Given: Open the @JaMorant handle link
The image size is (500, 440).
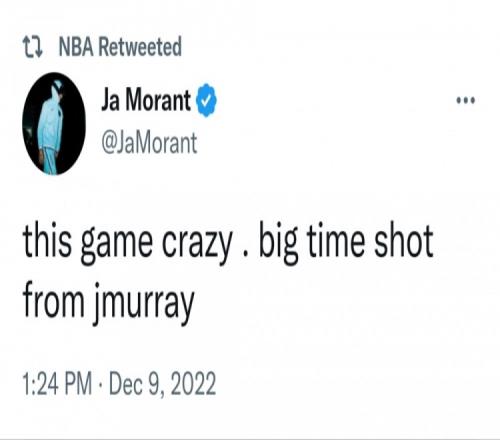Looking at the screenshot, I should point(149,143).
